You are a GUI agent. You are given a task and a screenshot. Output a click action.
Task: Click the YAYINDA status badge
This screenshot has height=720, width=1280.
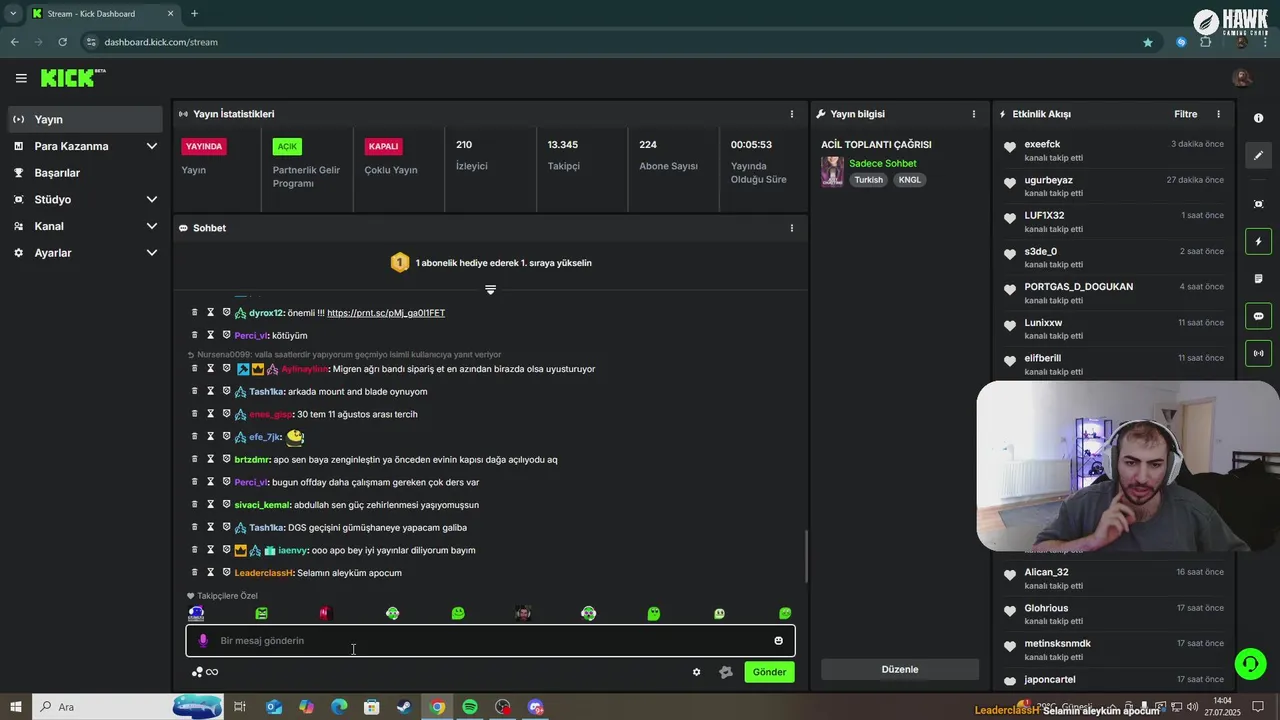[x=204, y=146]
